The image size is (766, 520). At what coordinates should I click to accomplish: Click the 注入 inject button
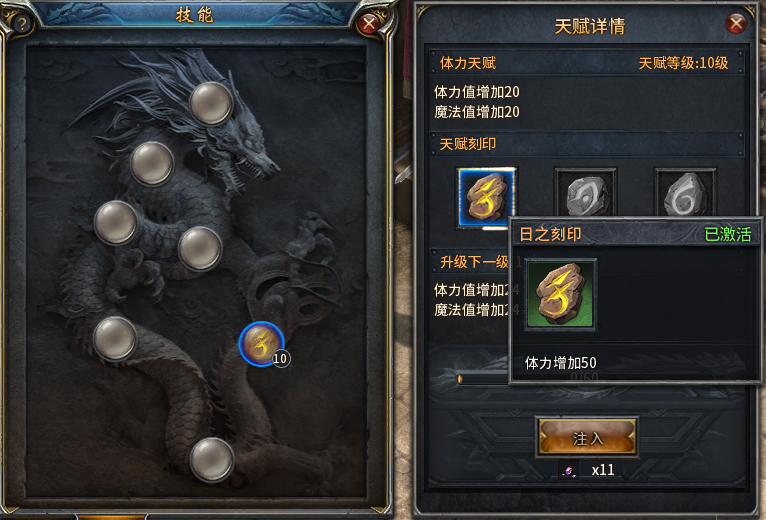point(587,437)
